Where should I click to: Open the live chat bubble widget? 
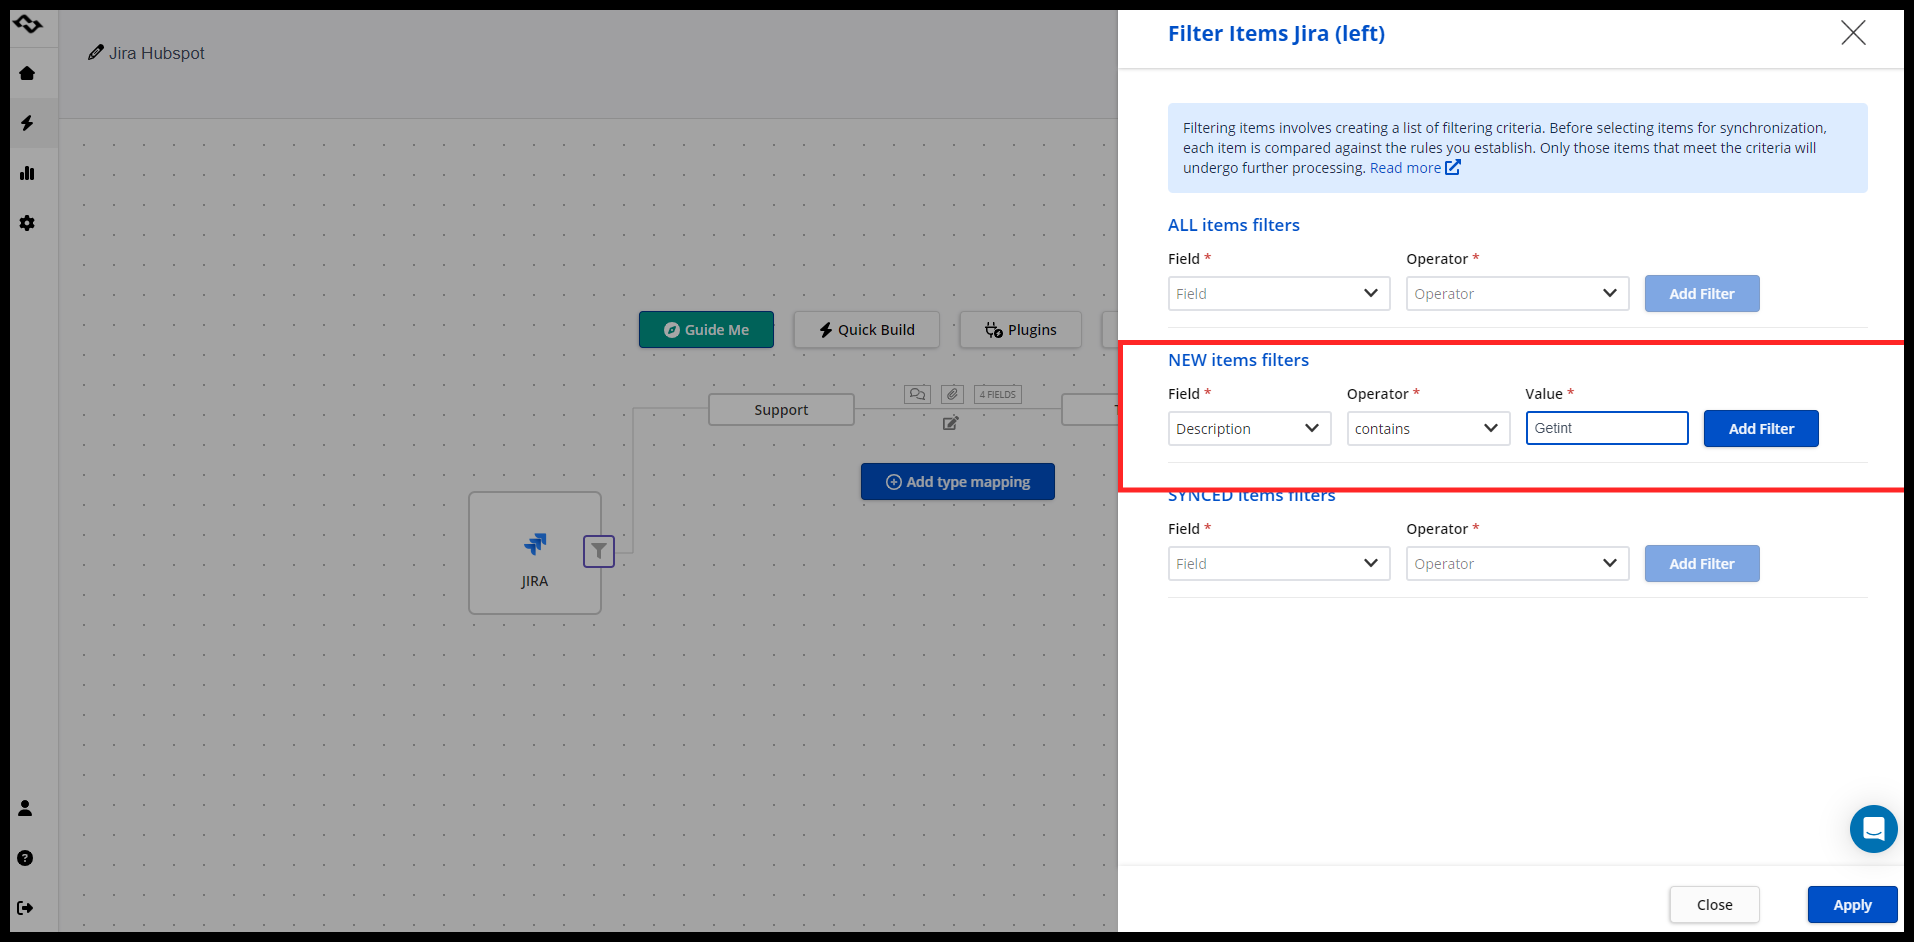(x=1873, y=828)
